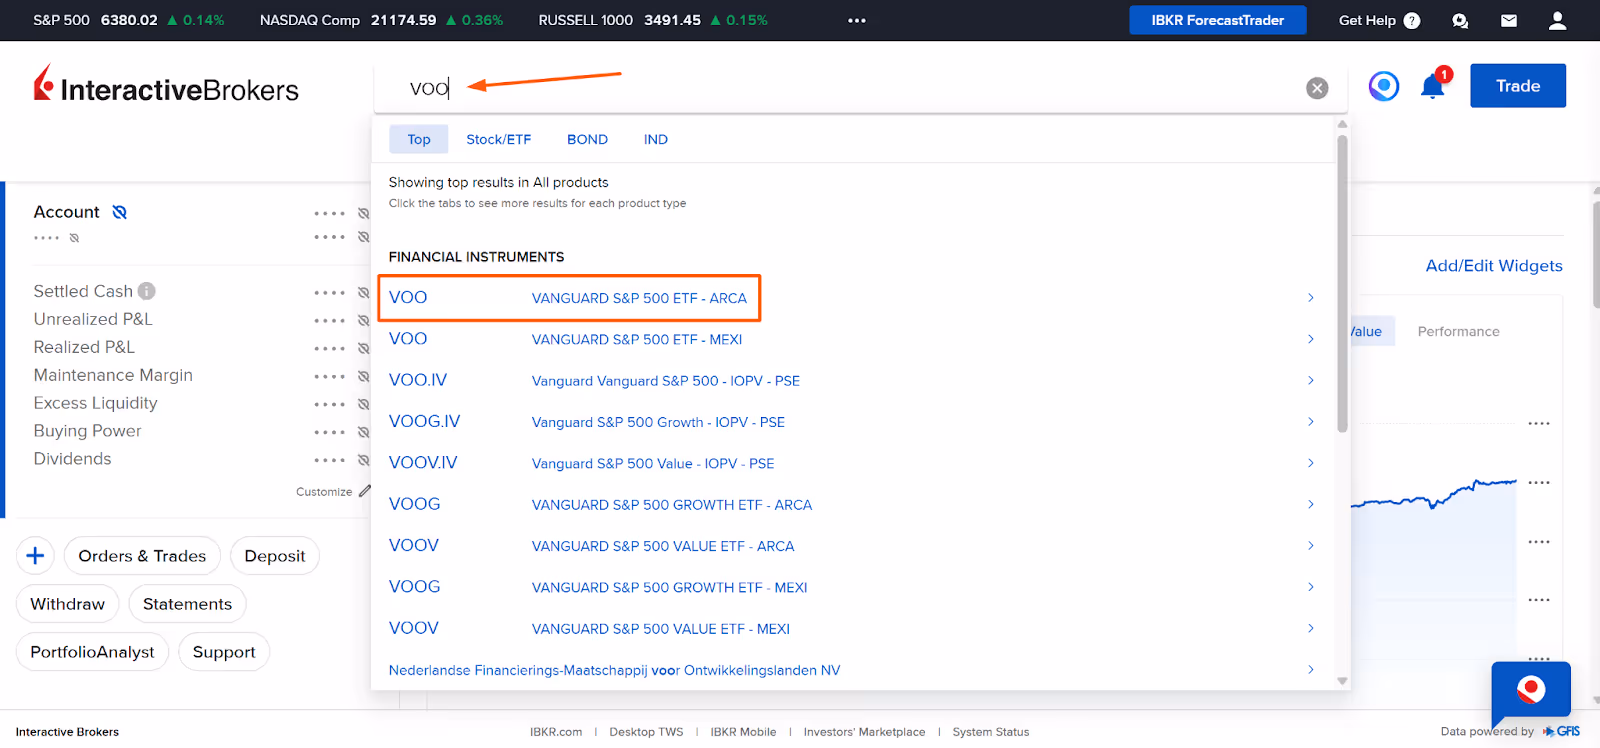Reveal hidden Realized P&L value

(364, 348)
